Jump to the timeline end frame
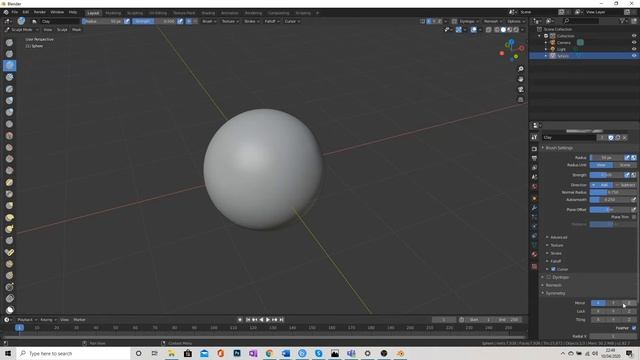 pyautogui.click(x=282, y=320)
